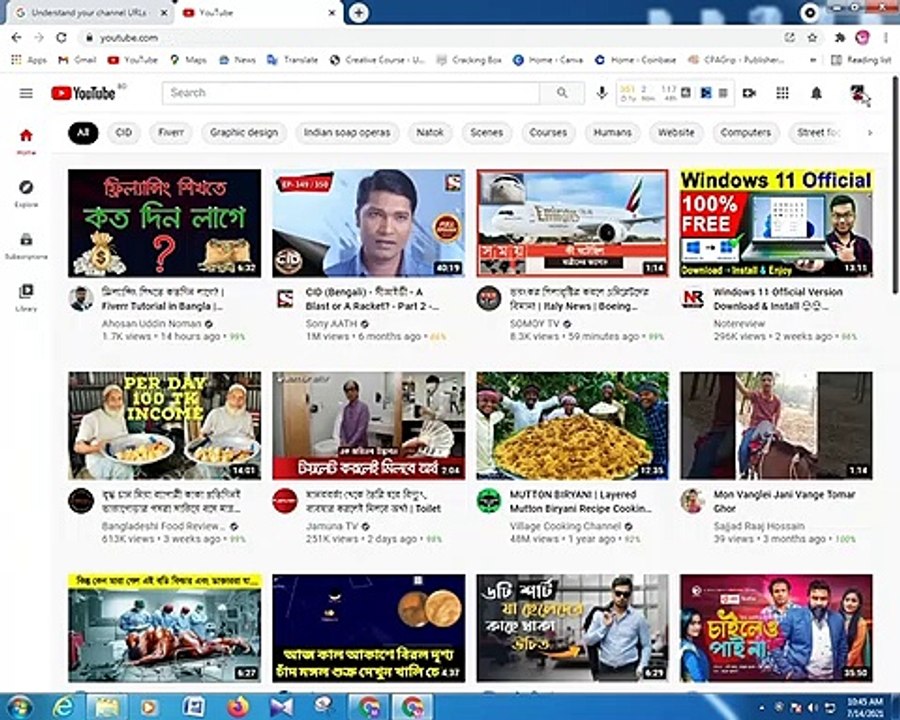The width and height of the screenshot is (900, 720).
Task: Bookmark this page with star icon
Action: (x=812, y=38)
